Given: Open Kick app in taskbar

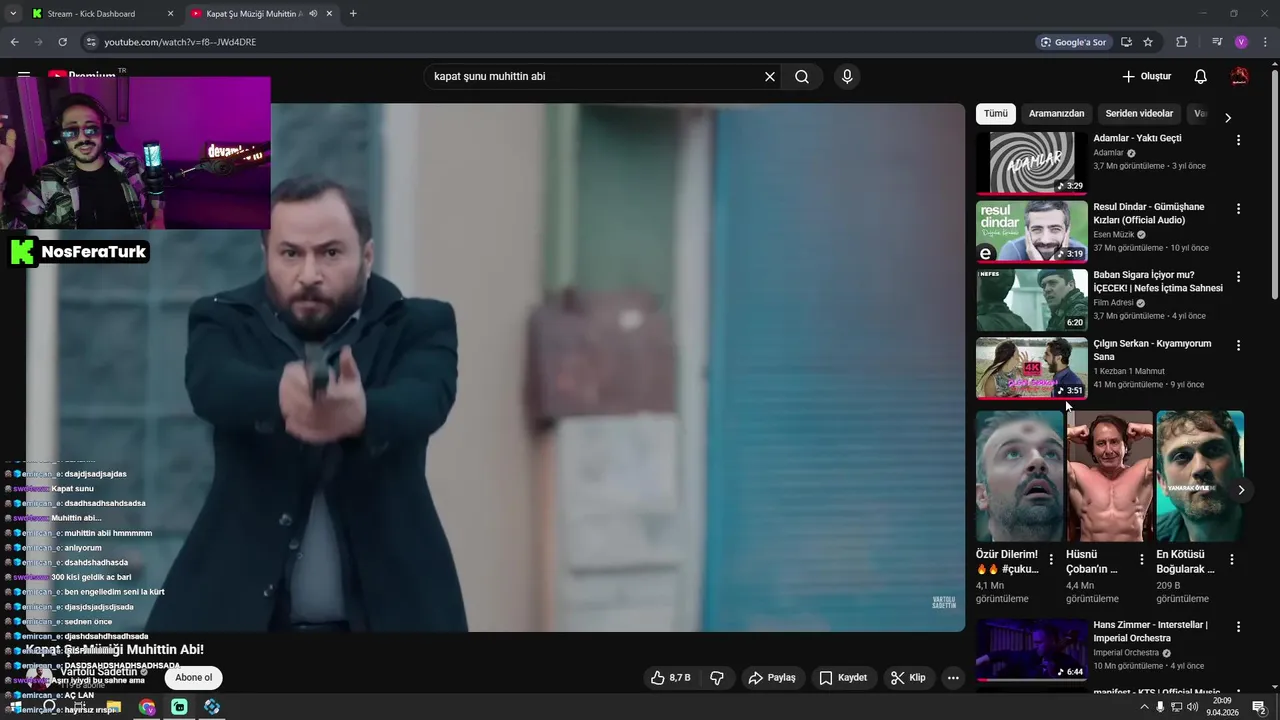Looking at the screenshot, I should pyautogui.click(x=179, y=707).
